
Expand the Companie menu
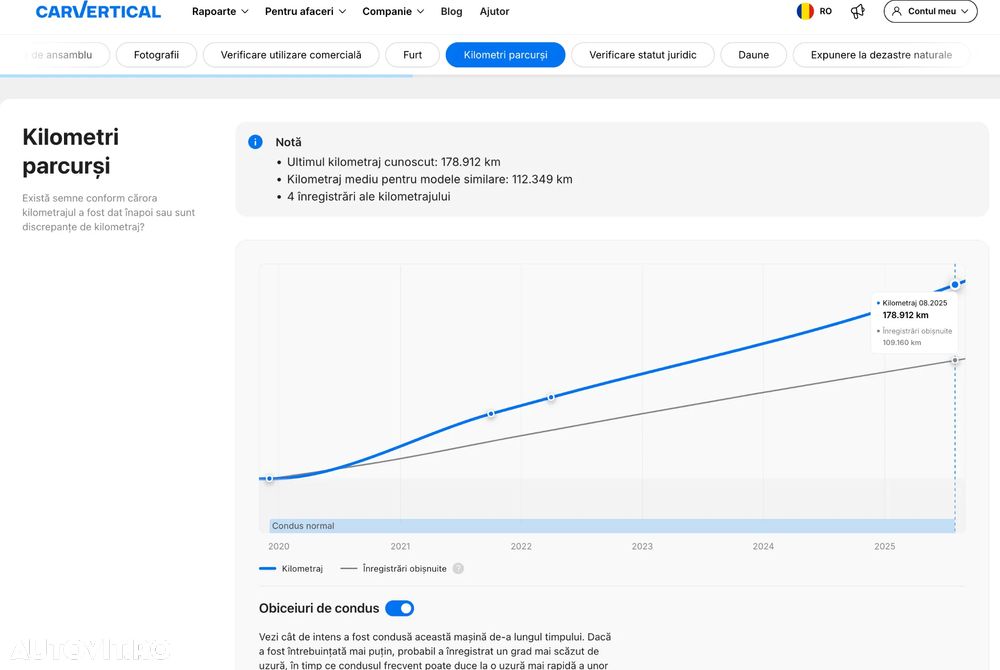pyautogui.click(x=393, y=12)
